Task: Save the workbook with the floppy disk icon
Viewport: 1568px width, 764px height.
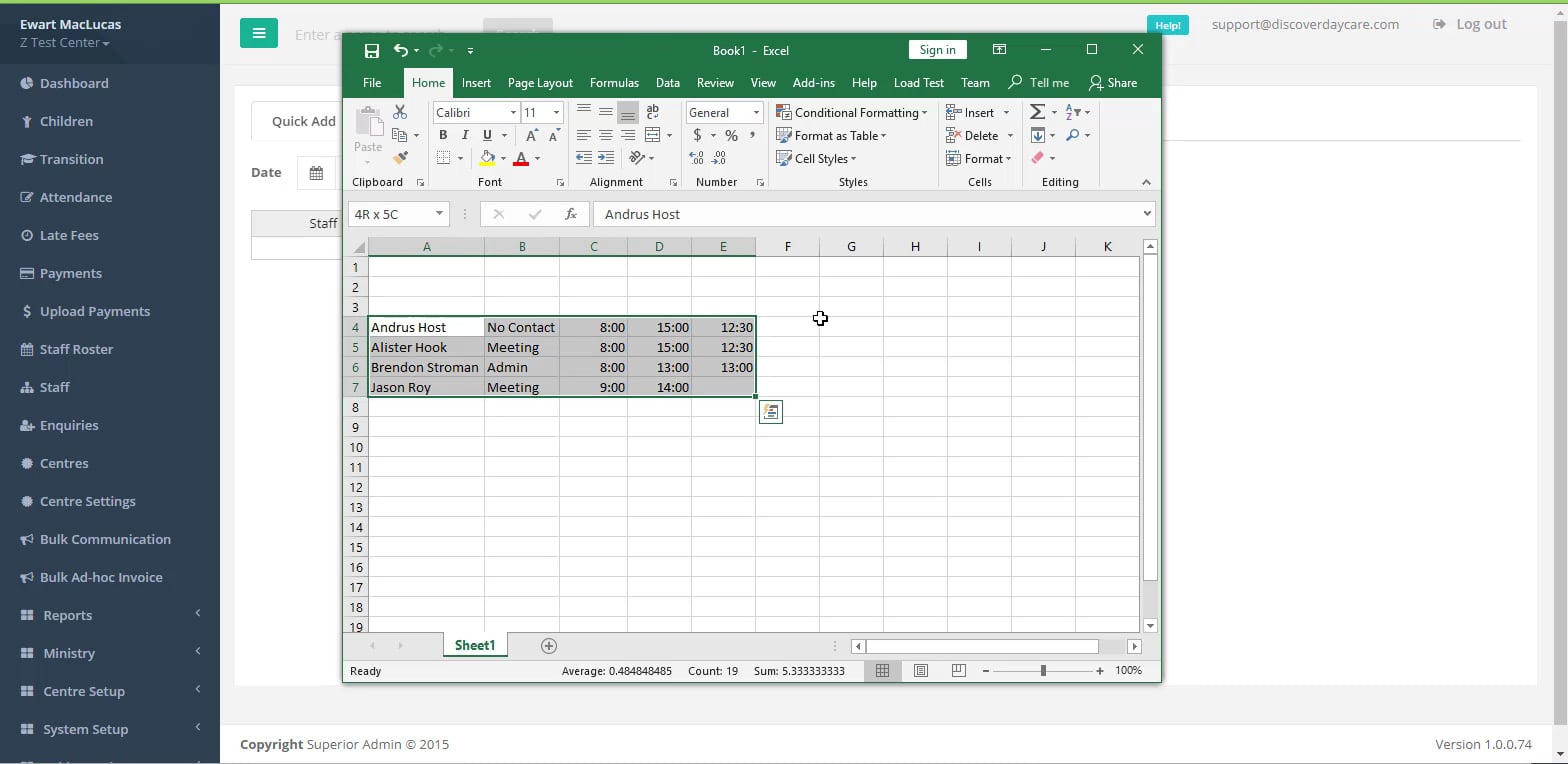Action: [x=372, y=51]
